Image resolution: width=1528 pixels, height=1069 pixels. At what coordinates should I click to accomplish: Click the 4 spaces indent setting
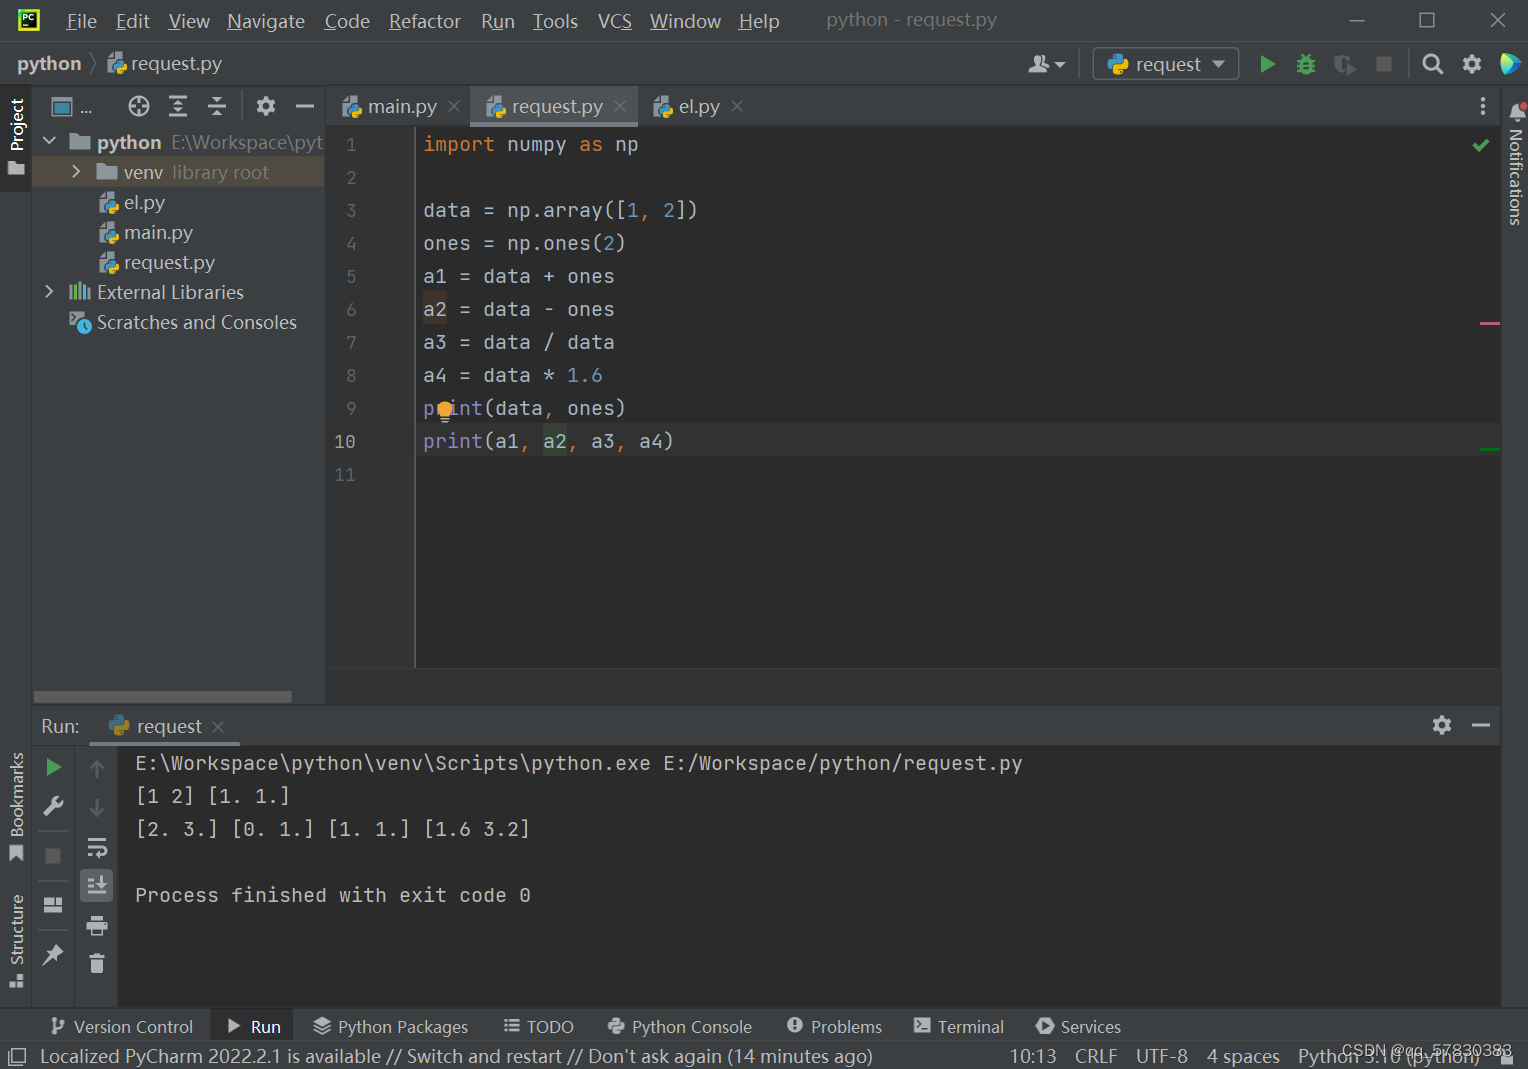[x=1243, y=1056]
